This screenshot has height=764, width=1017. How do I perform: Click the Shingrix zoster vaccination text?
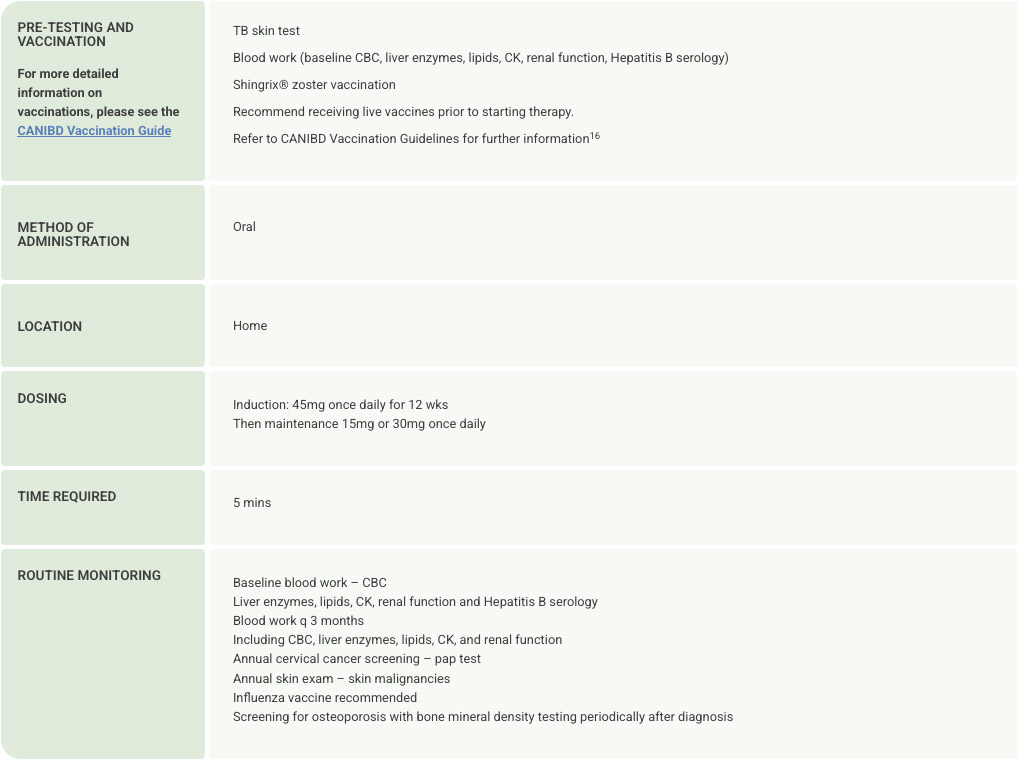[x=314, y=85]
